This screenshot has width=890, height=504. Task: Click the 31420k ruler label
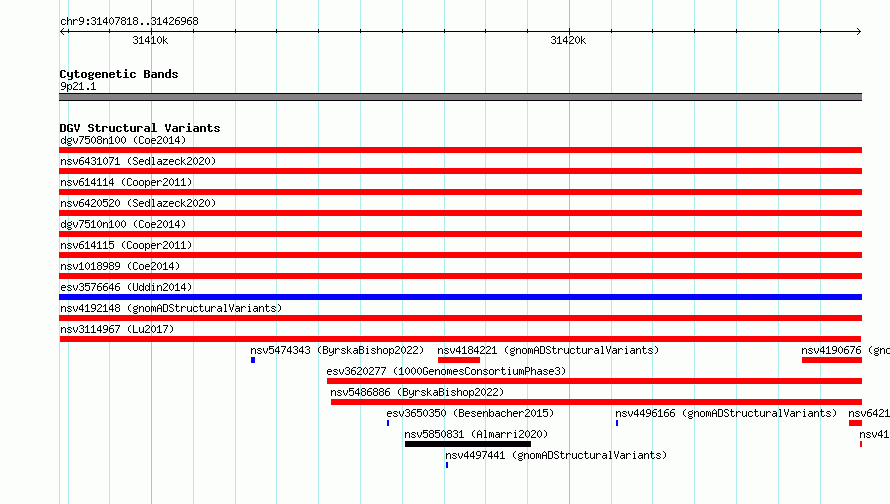click(568, 40)
